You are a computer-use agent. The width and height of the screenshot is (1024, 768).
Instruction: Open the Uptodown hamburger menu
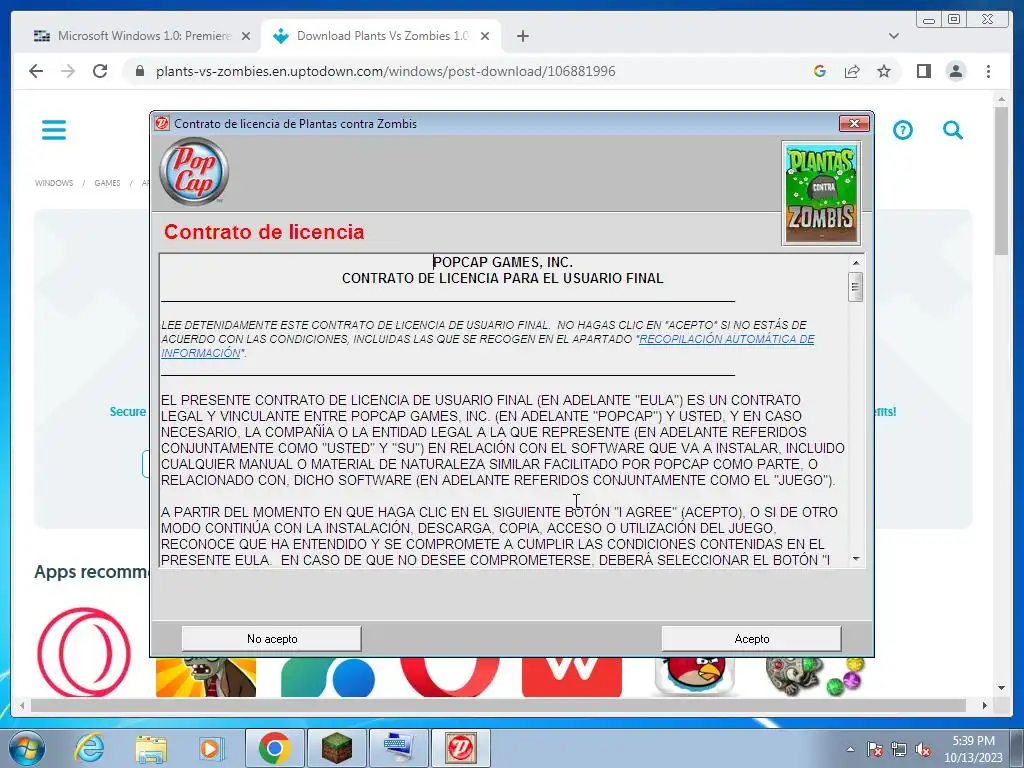[54, 130]
